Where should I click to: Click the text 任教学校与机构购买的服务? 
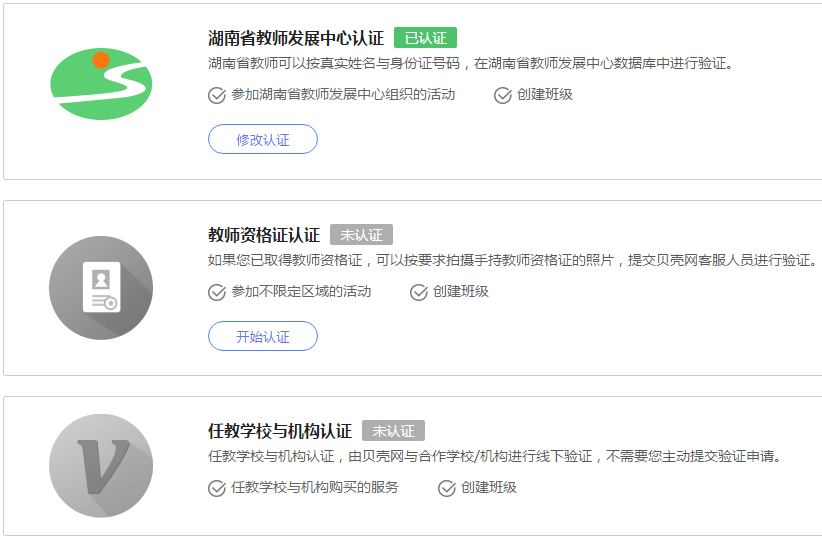point(315,488)
